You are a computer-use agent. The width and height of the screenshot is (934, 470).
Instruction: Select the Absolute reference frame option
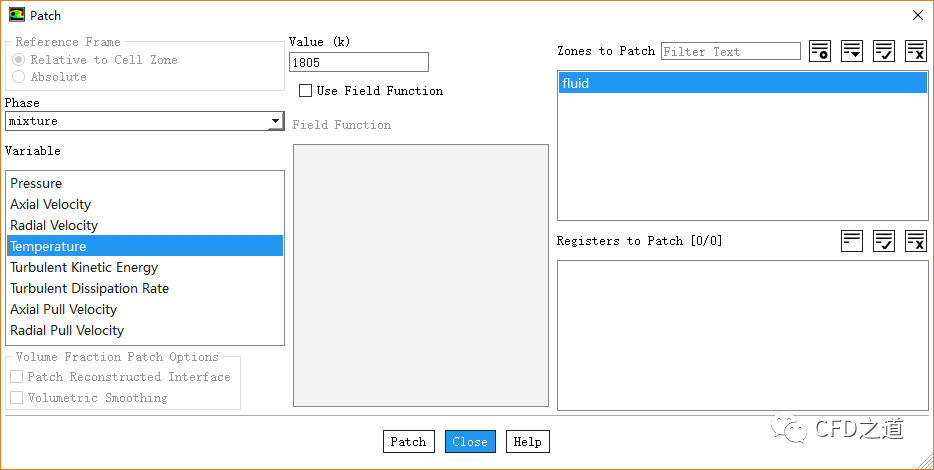coord(19,77)
